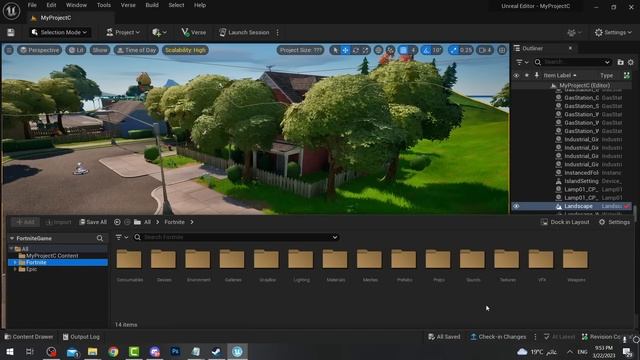The height and width of the screenshot is (360, 640).
Task: Open the File menu
Action: (32, 5)
